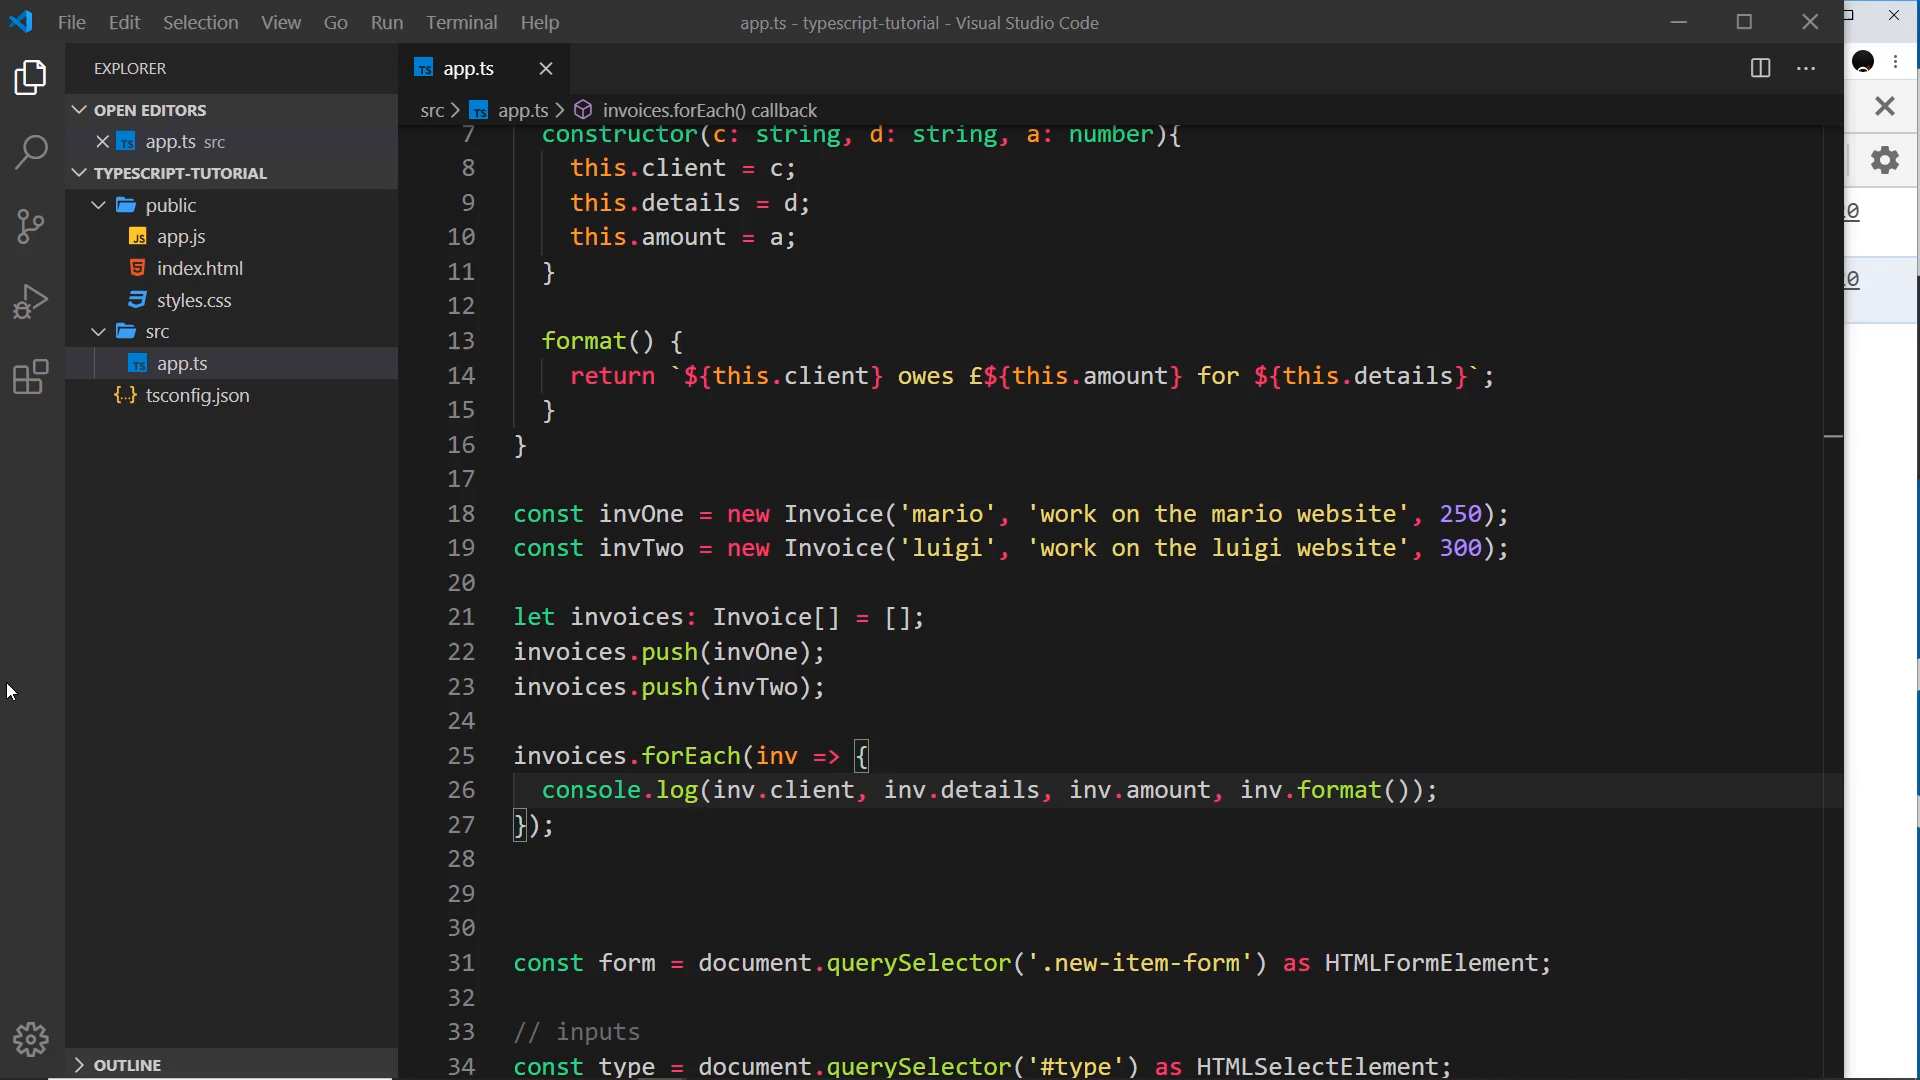Click the src breadcrumb segment
Screen dimensions: 1920x1080
coord(432,110)
